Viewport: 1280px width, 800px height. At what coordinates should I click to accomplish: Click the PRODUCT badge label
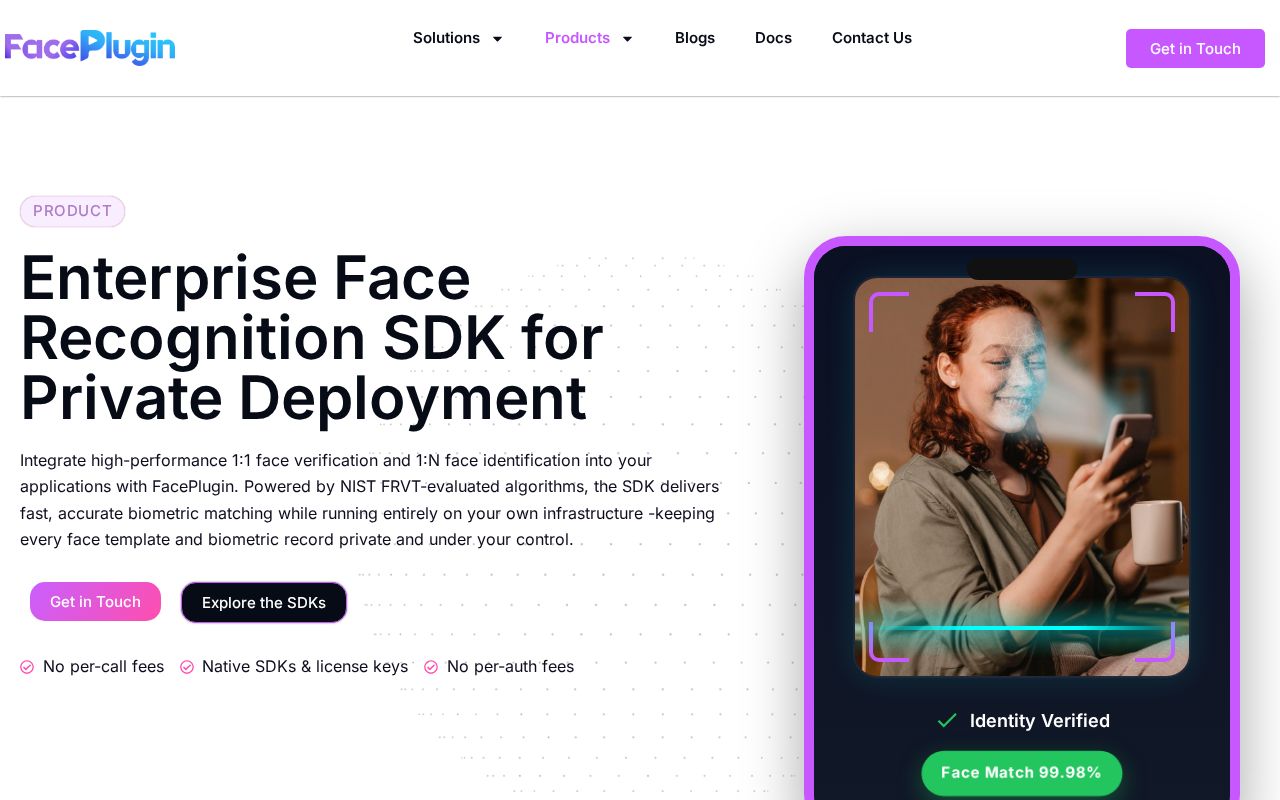(x=72, y=211)
